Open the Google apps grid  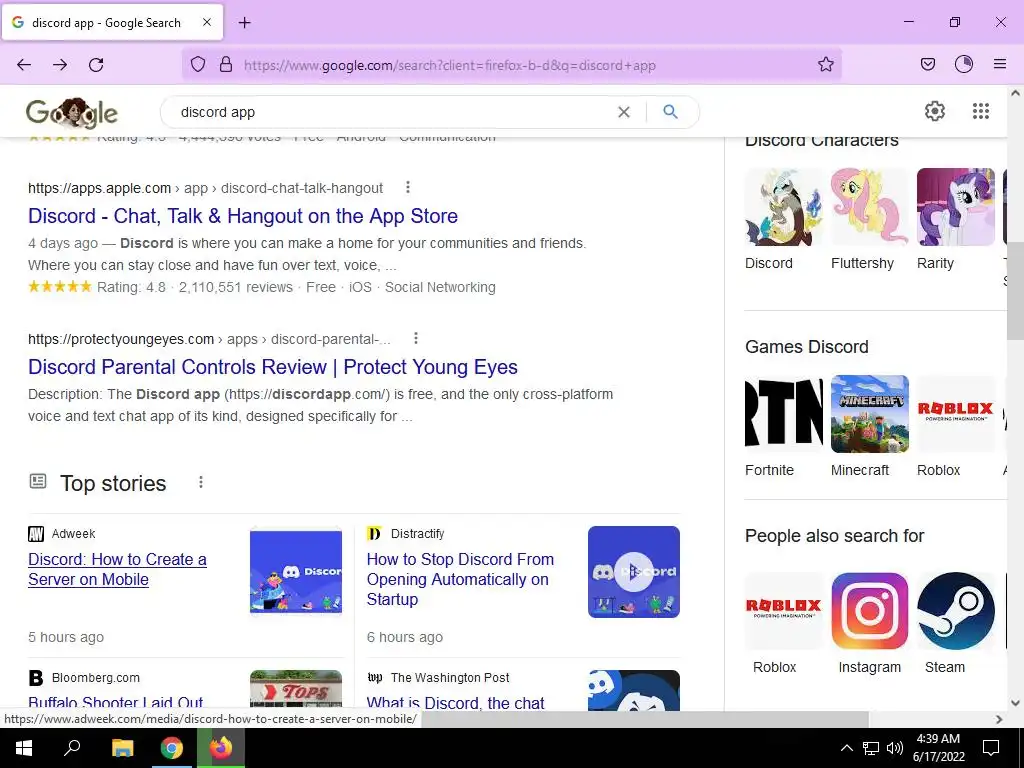981,112
